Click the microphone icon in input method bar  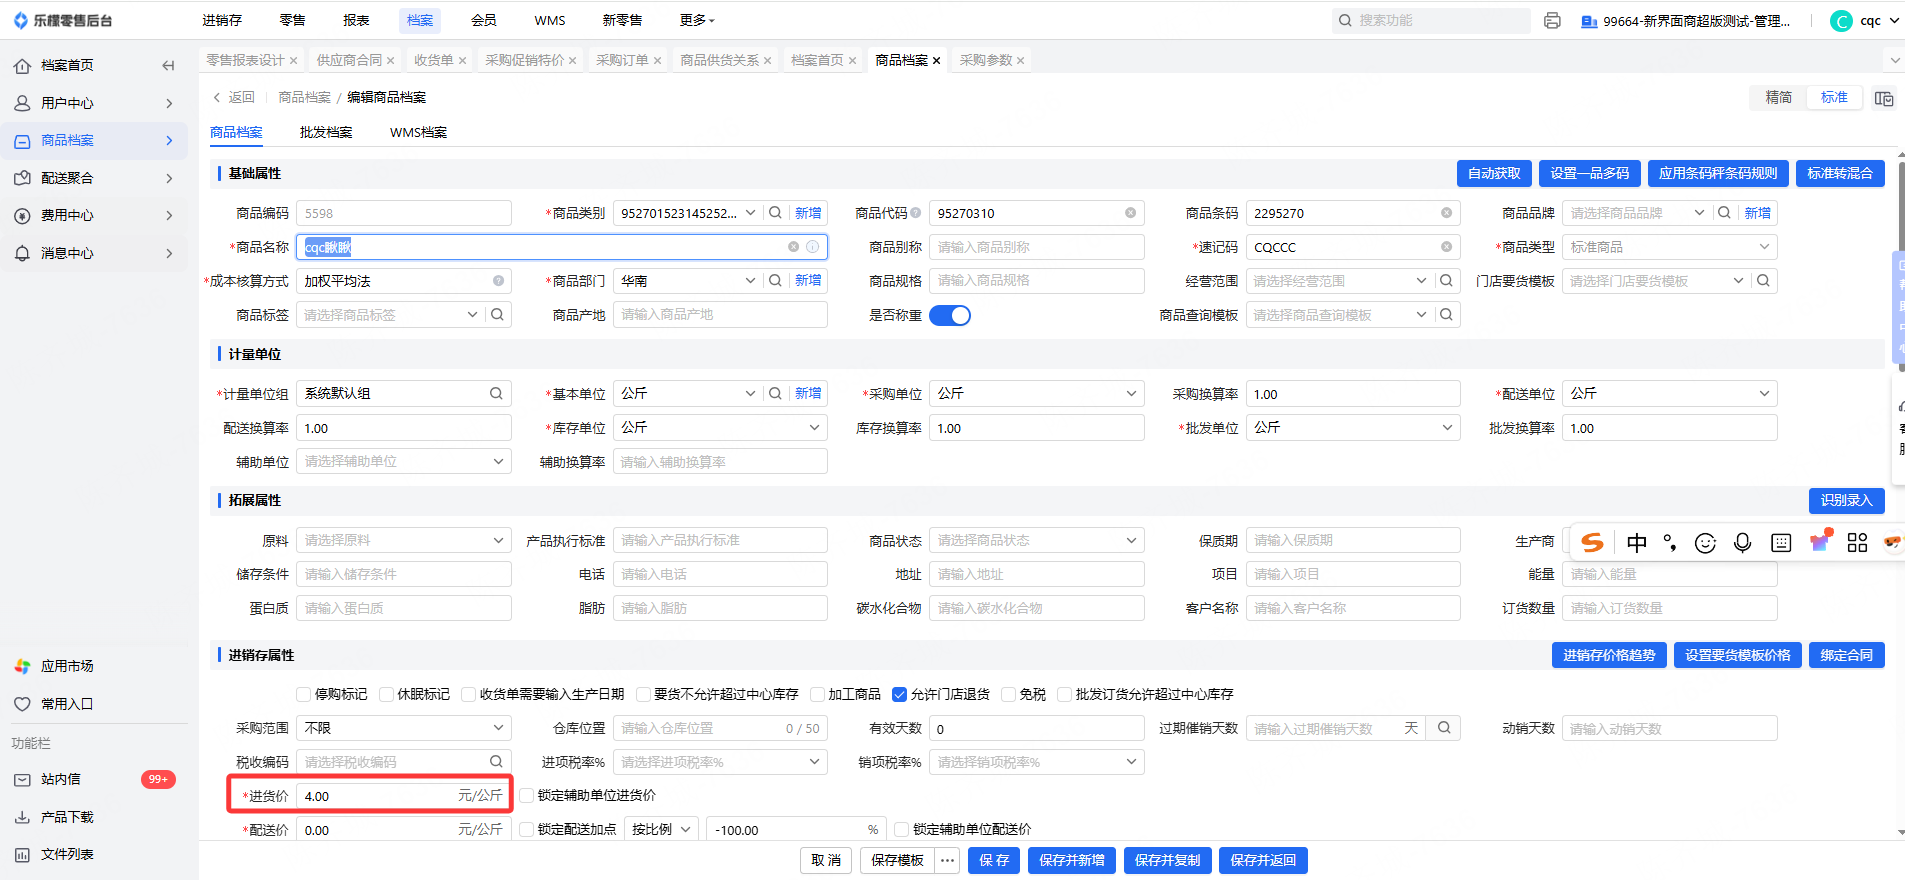click(1742, 542)
